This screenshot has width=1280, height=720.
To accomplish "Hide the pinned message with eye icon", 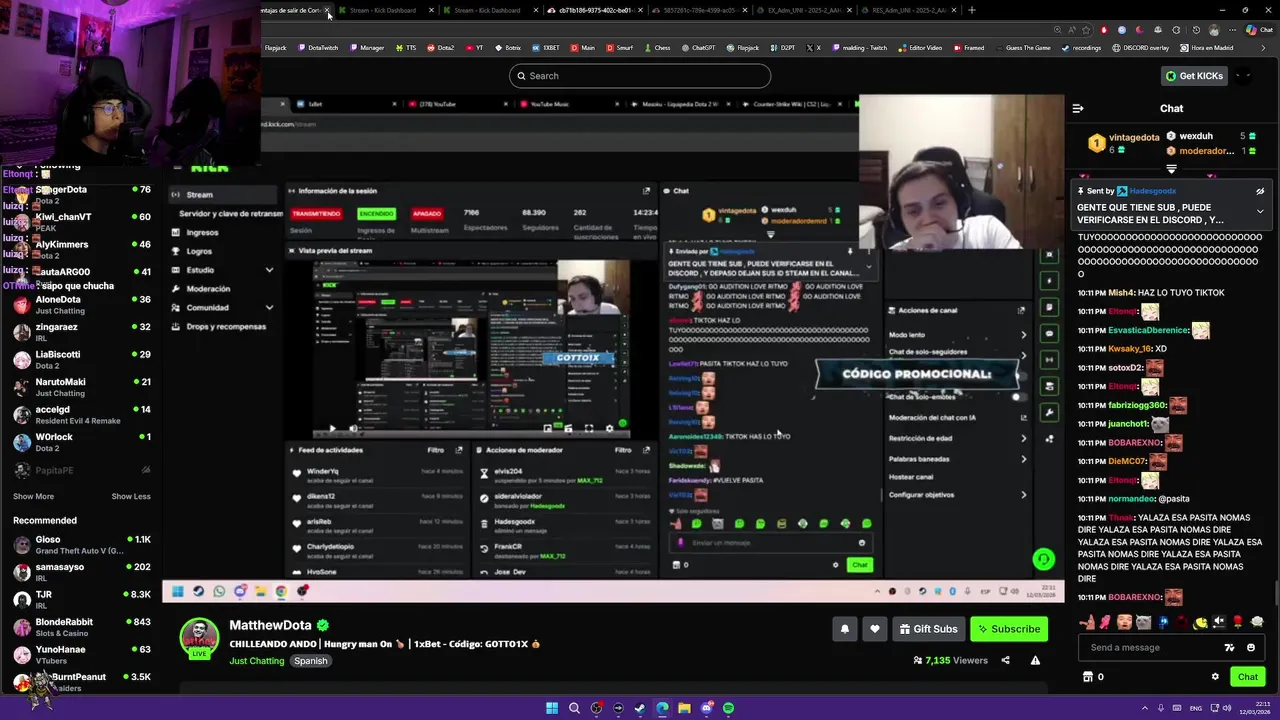I will point(1260,191).
